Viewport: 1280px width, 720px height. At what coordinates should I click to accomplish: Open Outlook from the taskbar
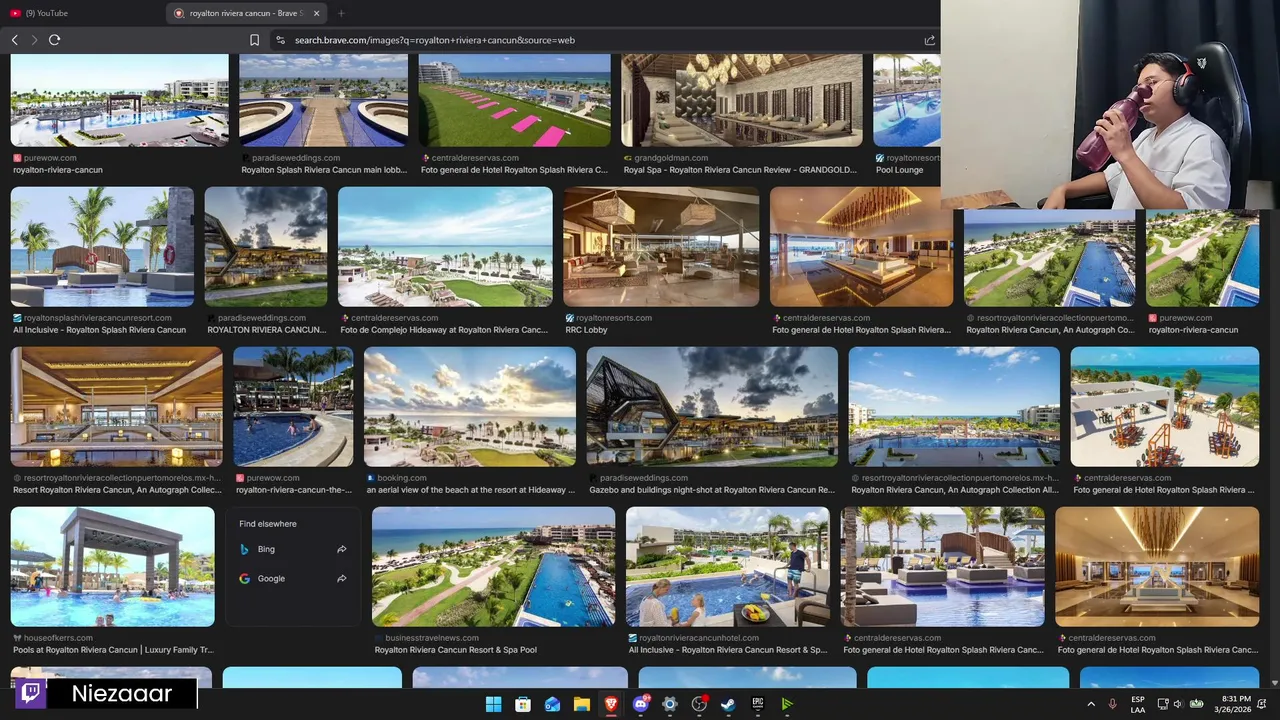click(x=552, y=704)
